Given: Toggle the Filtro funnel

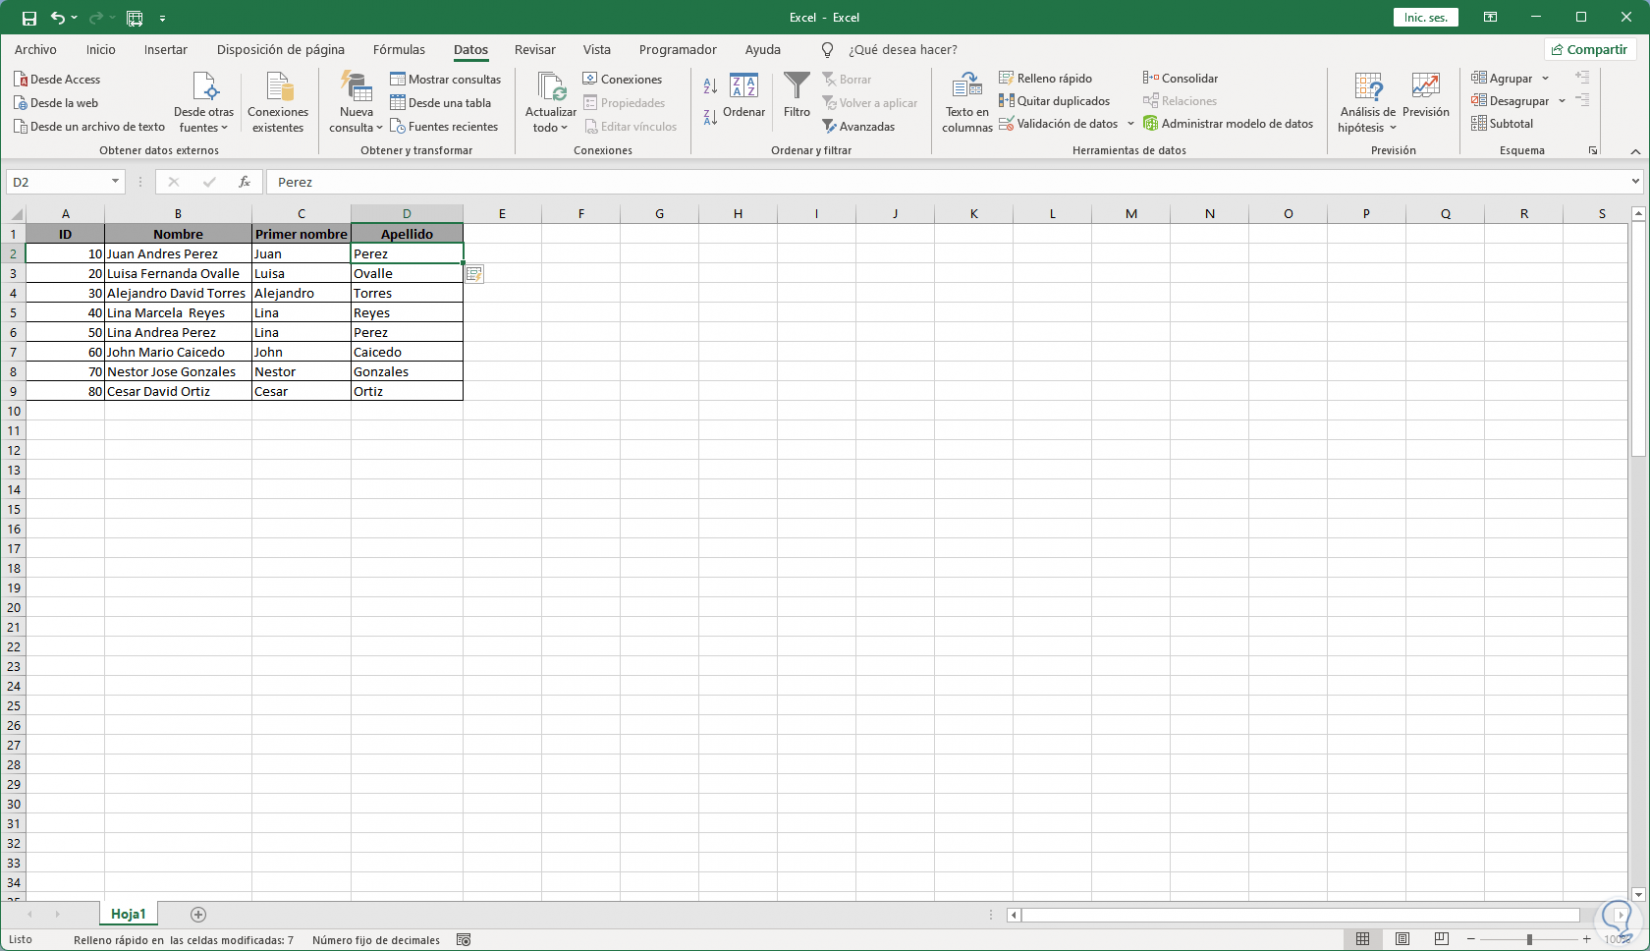Looking at the screenshot, I should click(x=797, y=96).
